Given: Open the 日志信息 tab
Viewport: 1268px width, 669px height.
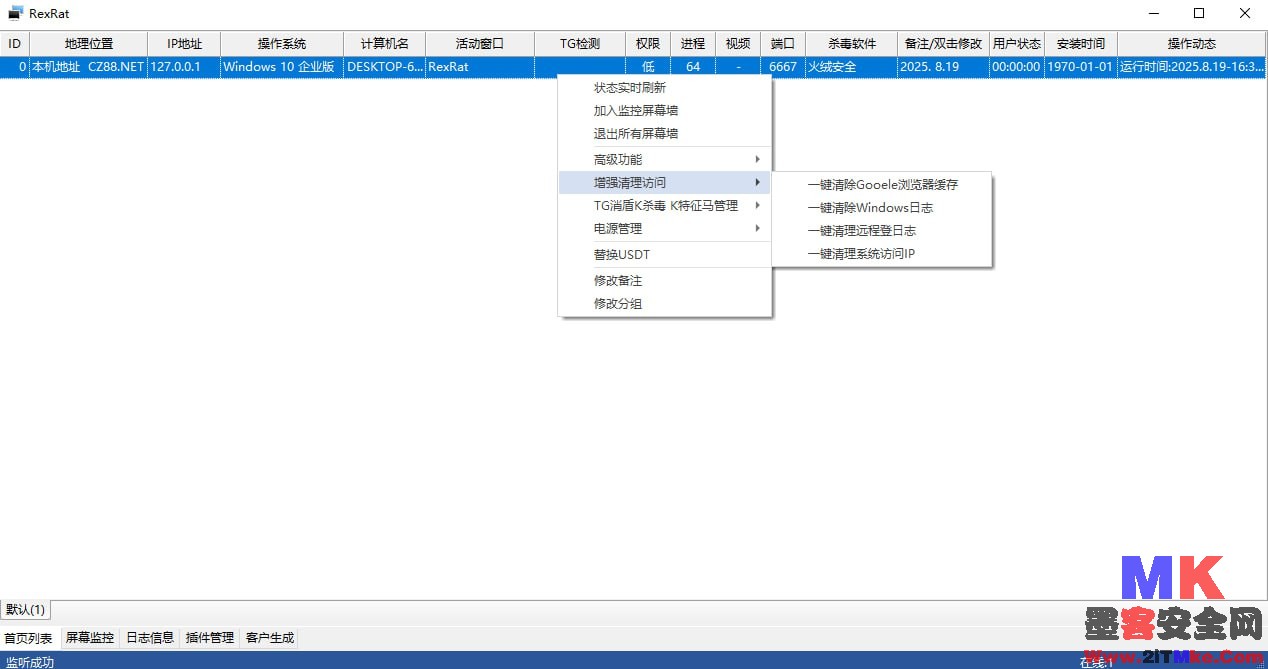Looking at the screenshot, I should [x=150, y=638].
